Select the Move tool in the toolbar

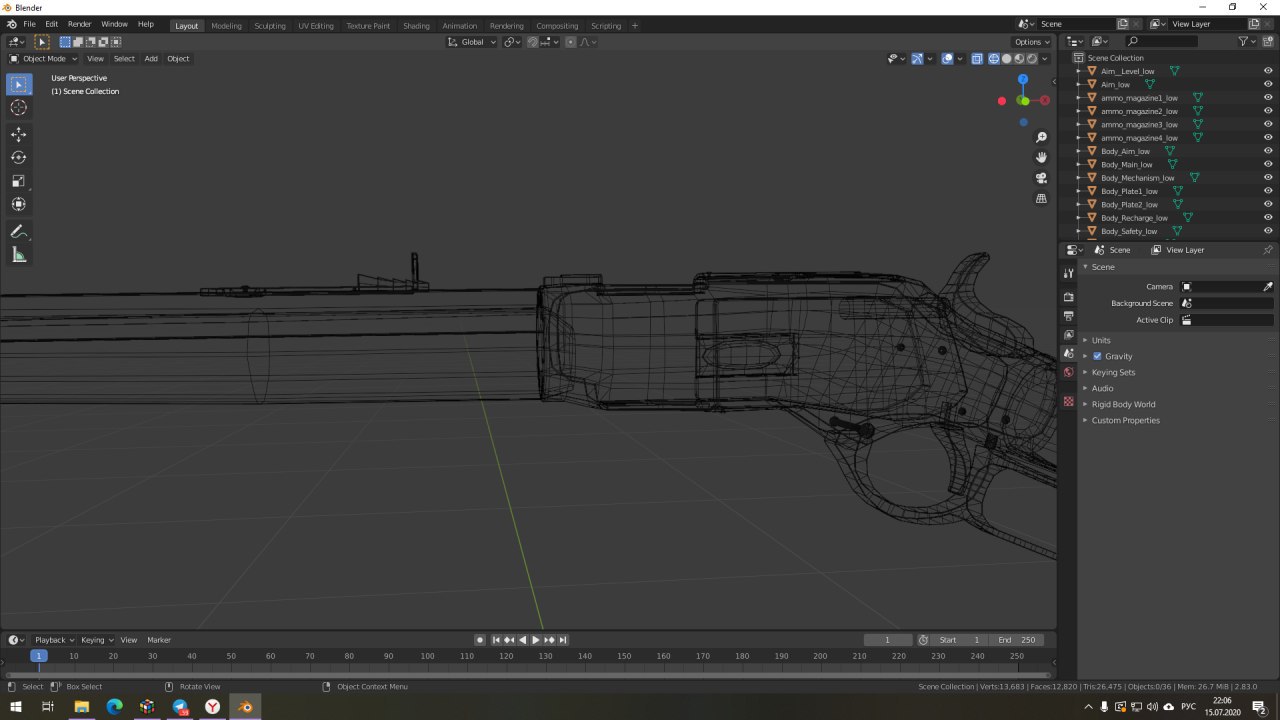pos(18,134)
